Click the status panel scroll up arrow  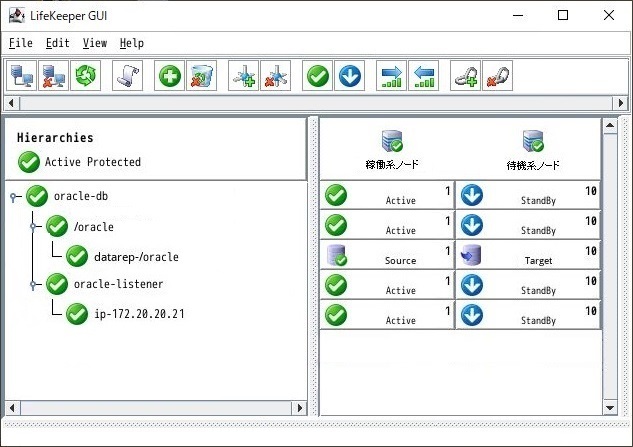(610, 125)
